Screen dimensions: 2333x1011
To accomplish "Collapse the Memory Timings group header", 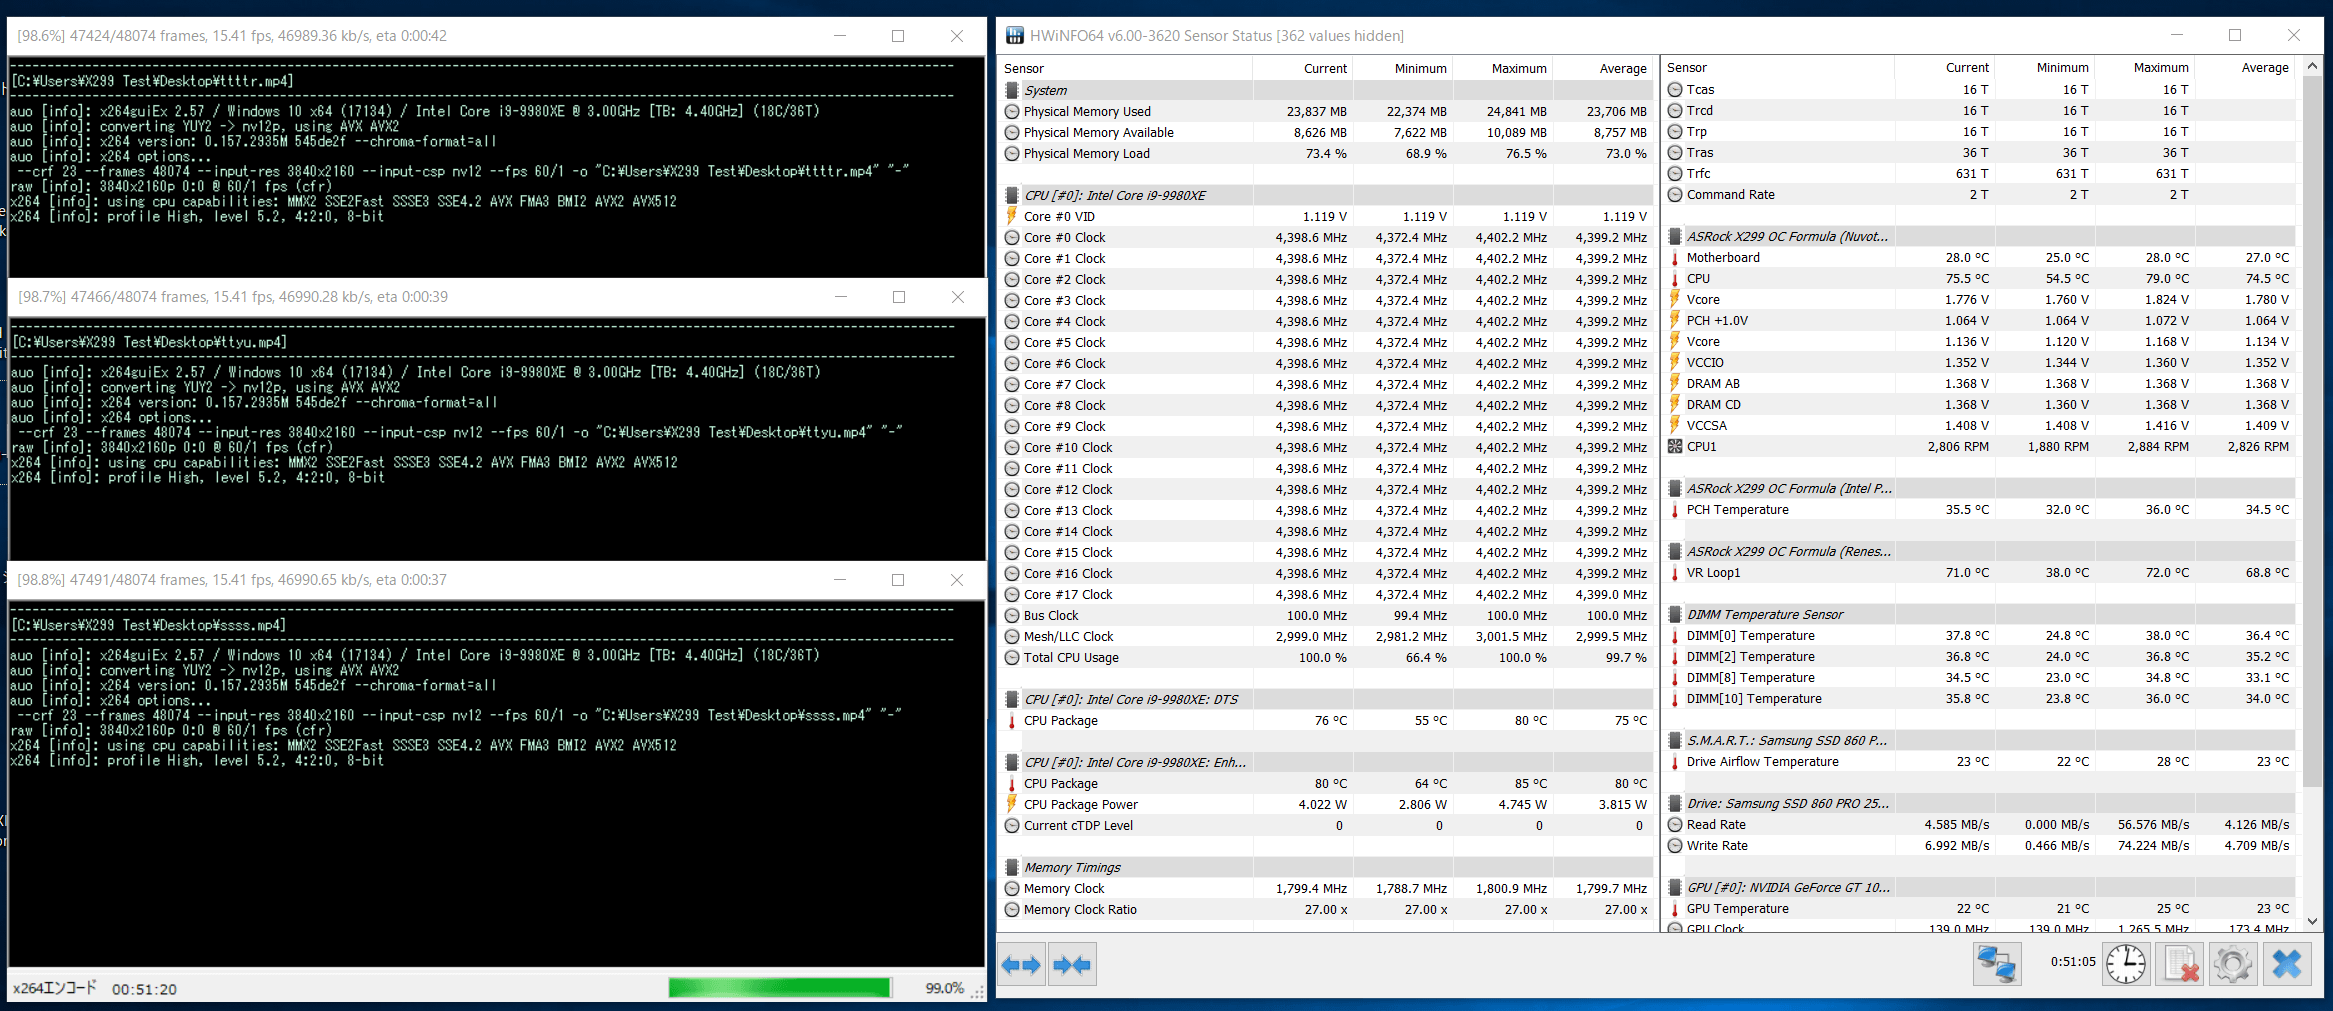I will (1072, 867).
